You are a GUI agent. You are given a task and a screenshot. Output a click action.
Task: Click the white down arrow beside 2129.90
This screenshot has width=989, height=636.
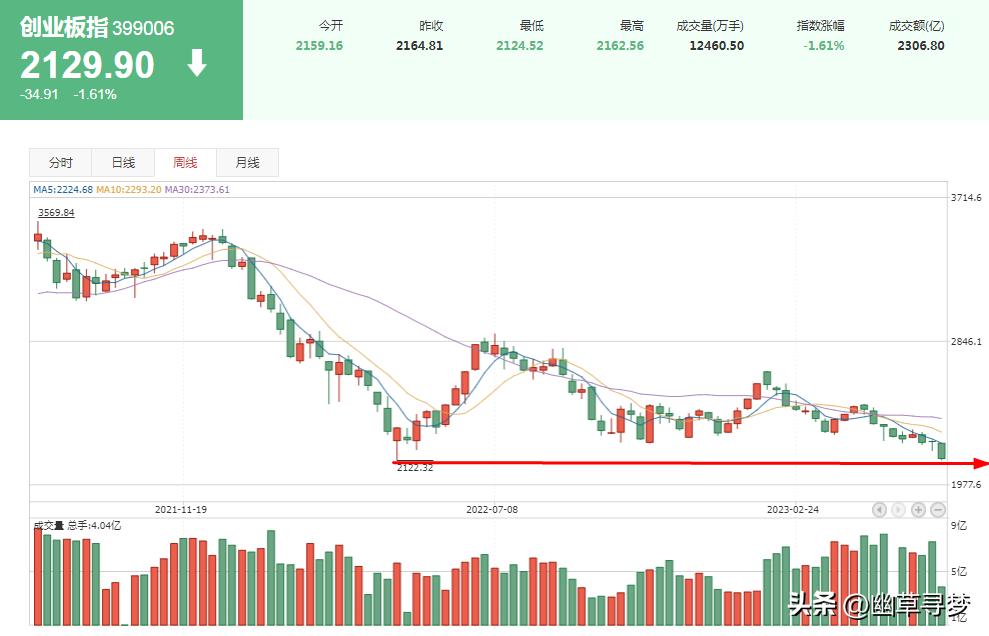click(196, 65)
